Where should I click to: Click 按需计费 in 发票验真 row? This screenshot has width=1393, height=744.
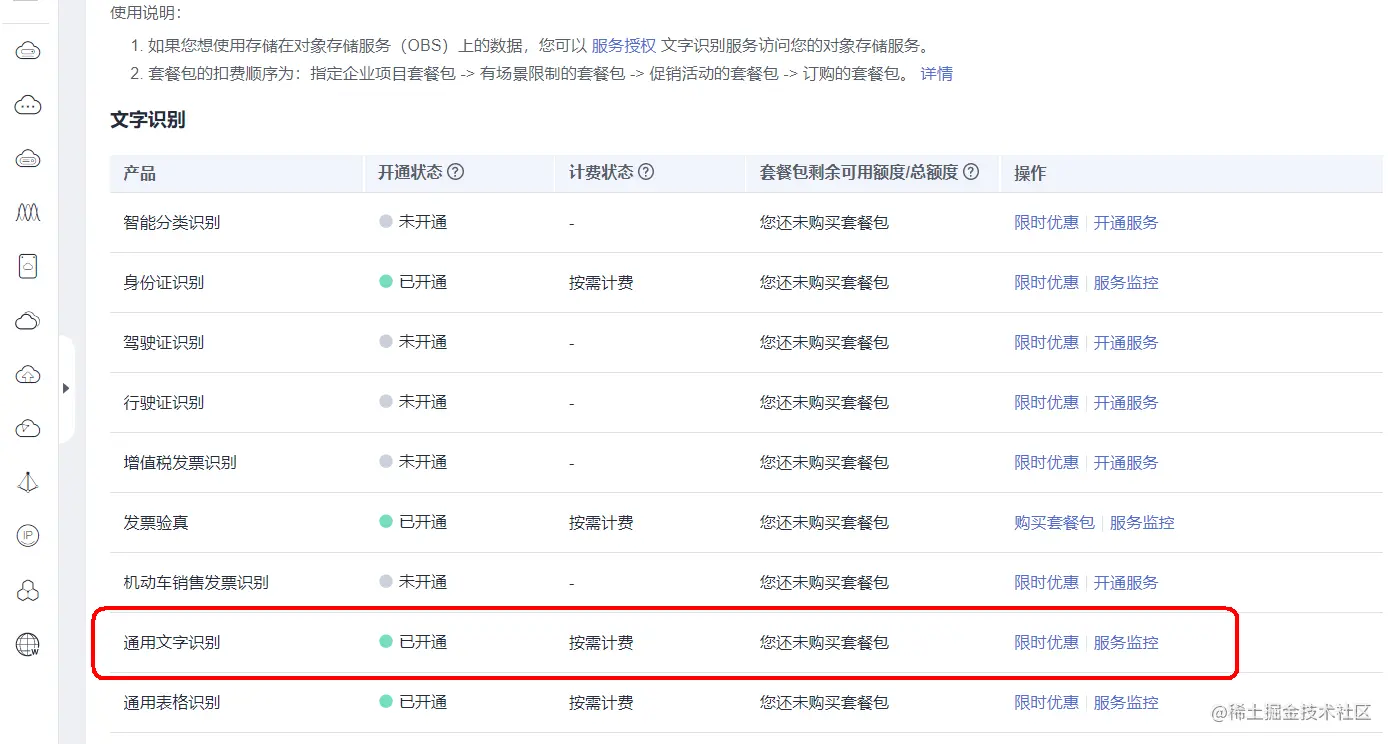coord(601,523)
